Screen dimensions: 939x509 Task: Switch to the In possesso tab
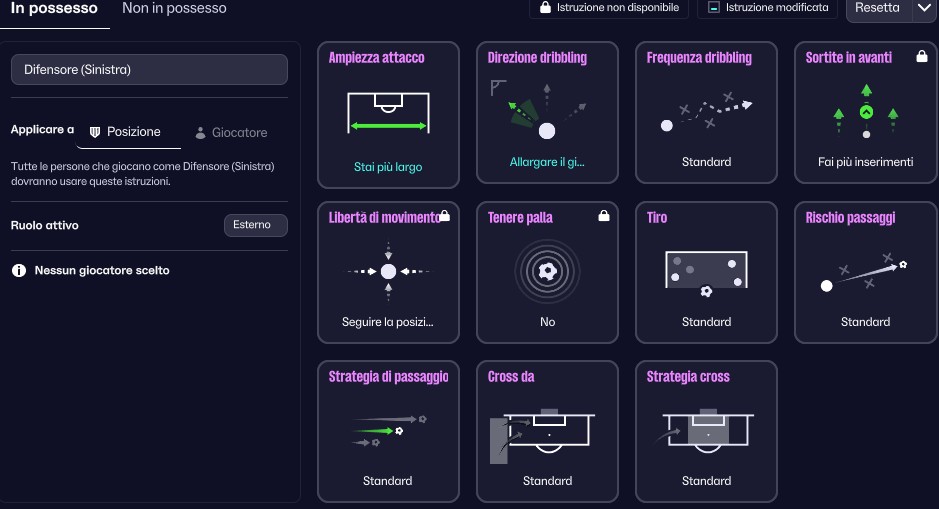54,9
